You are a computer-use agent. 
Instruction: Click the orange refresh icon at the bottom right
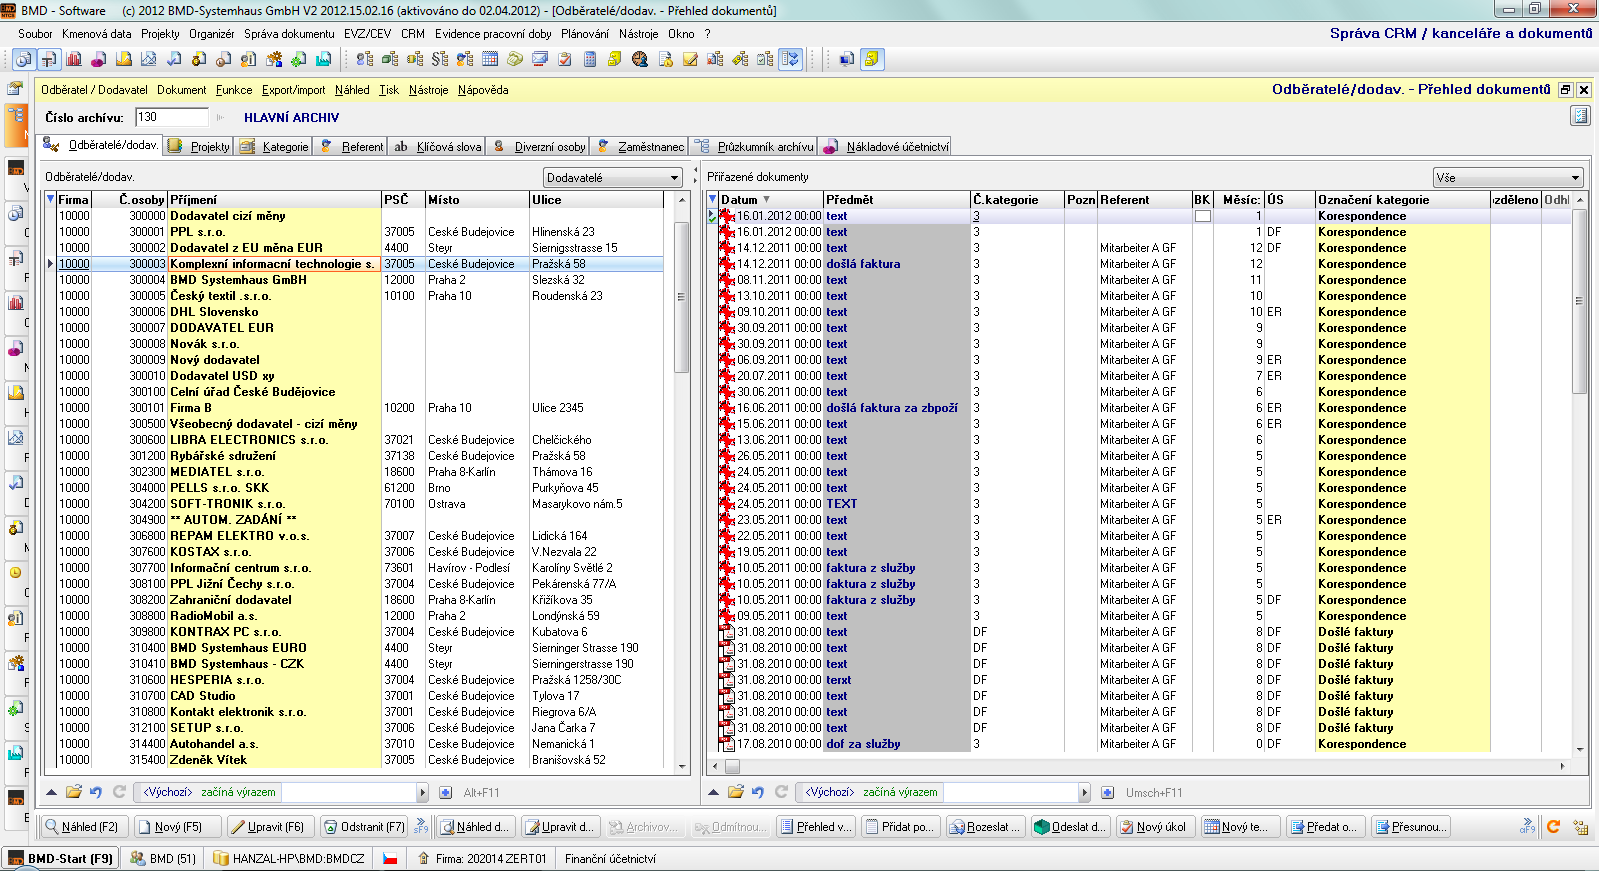click(x=1553, y=827)
